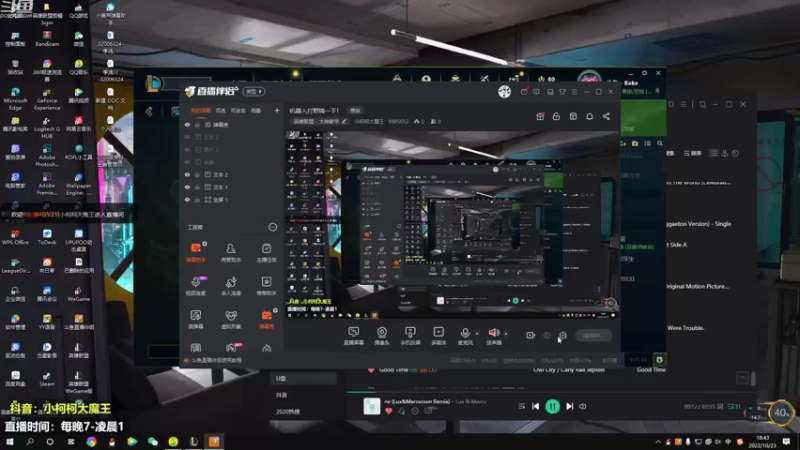Viewport: 800px width, 450px height.
Task: Toggle the faded eye preview icon in toolbar
Action: (547, 335)
